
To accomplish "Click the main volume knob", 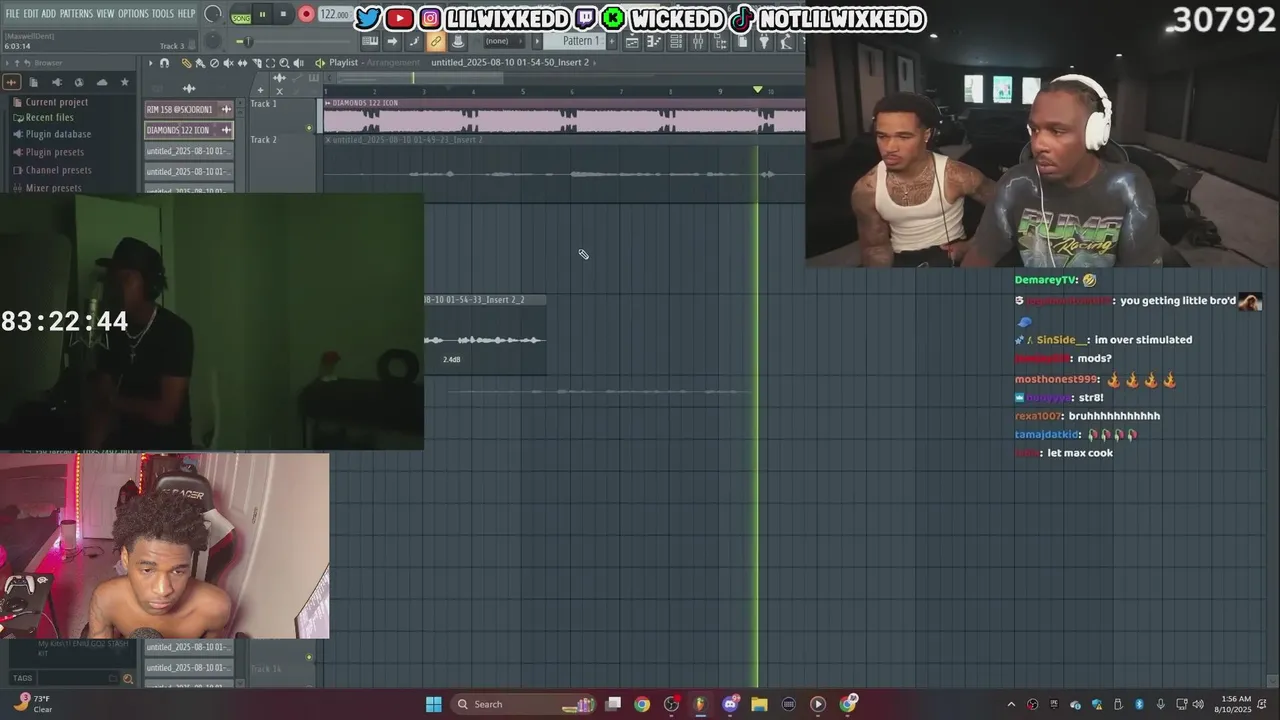I will [213, 14].
